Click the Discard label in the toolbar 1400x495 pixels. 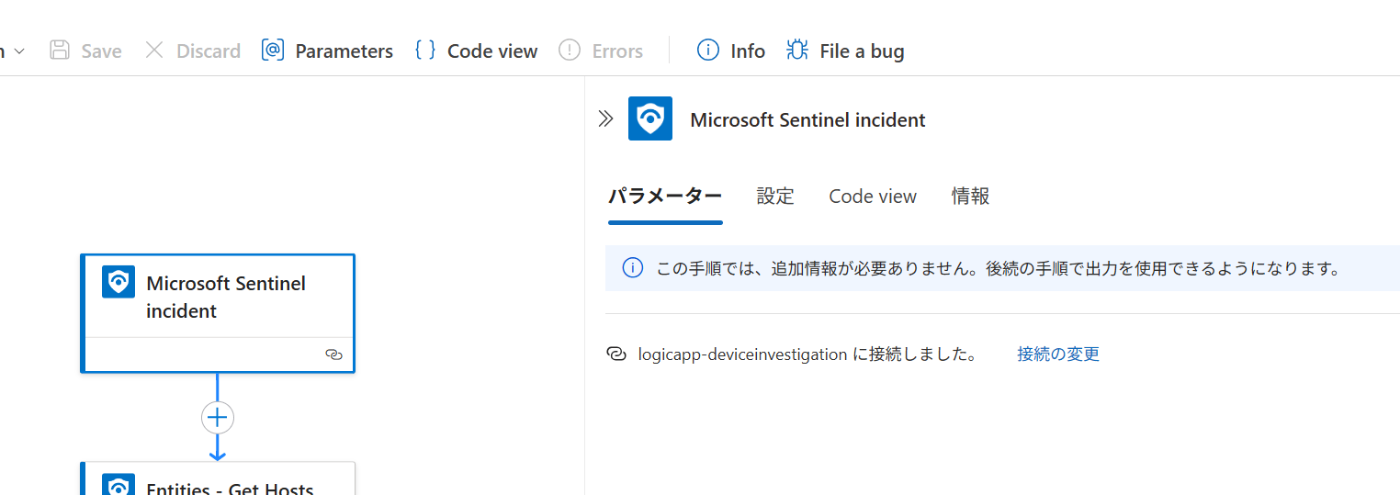pos(208,51)
